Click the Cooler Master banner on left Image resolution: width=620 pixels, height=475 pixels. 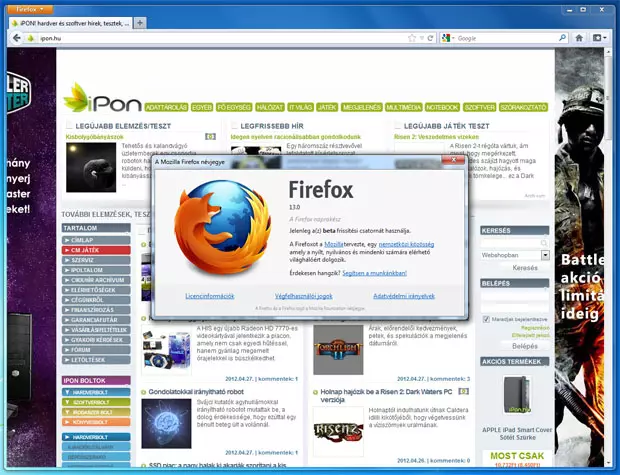32,257
